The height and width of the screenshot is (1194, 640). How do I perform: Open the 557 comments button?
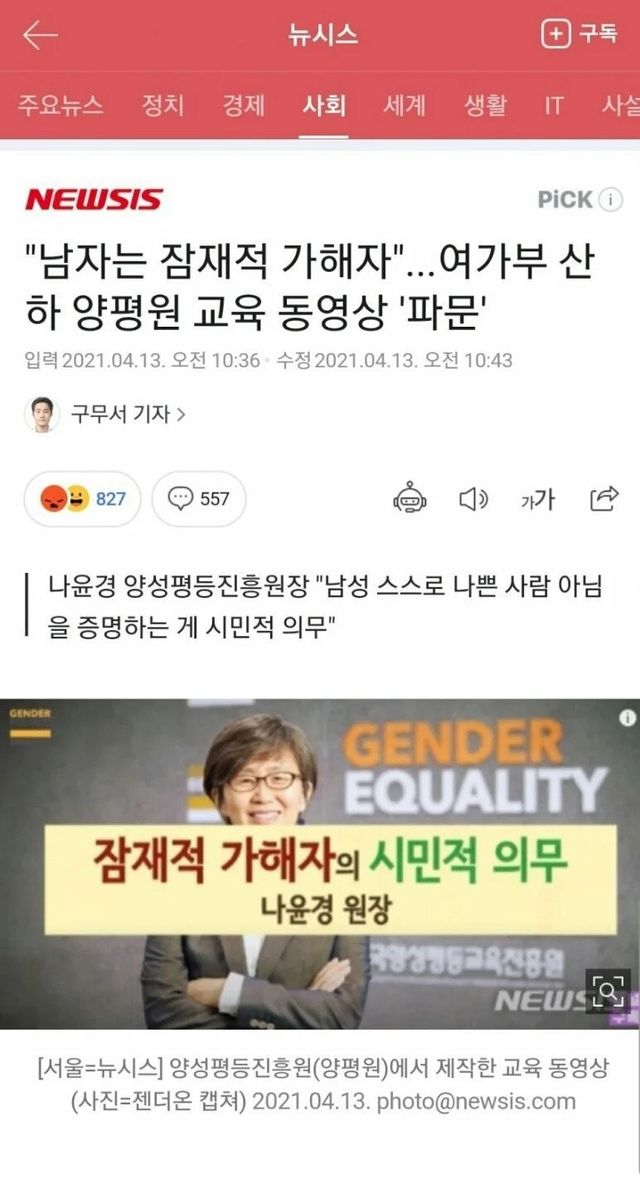tap(199, 499)
